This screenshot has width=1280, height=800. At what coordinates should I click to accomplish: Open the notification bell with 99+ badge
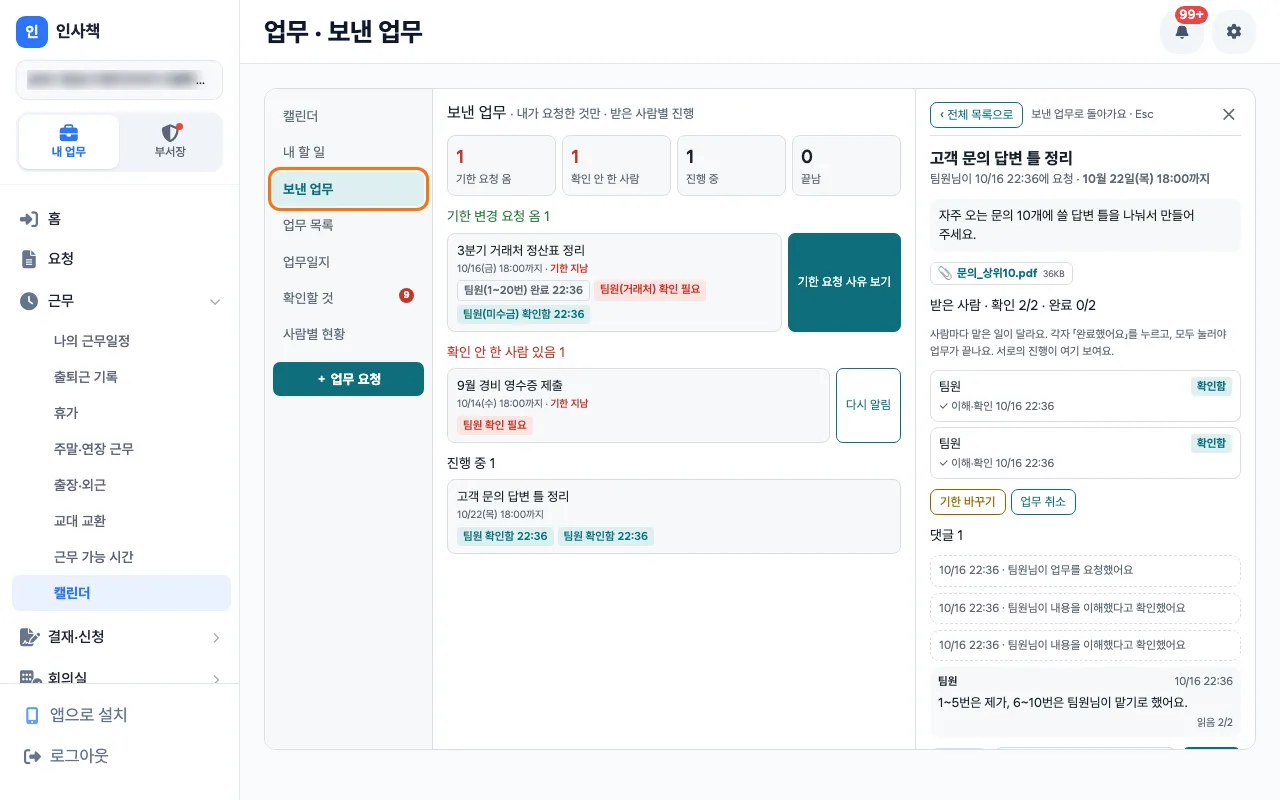tap(1182, 32)
